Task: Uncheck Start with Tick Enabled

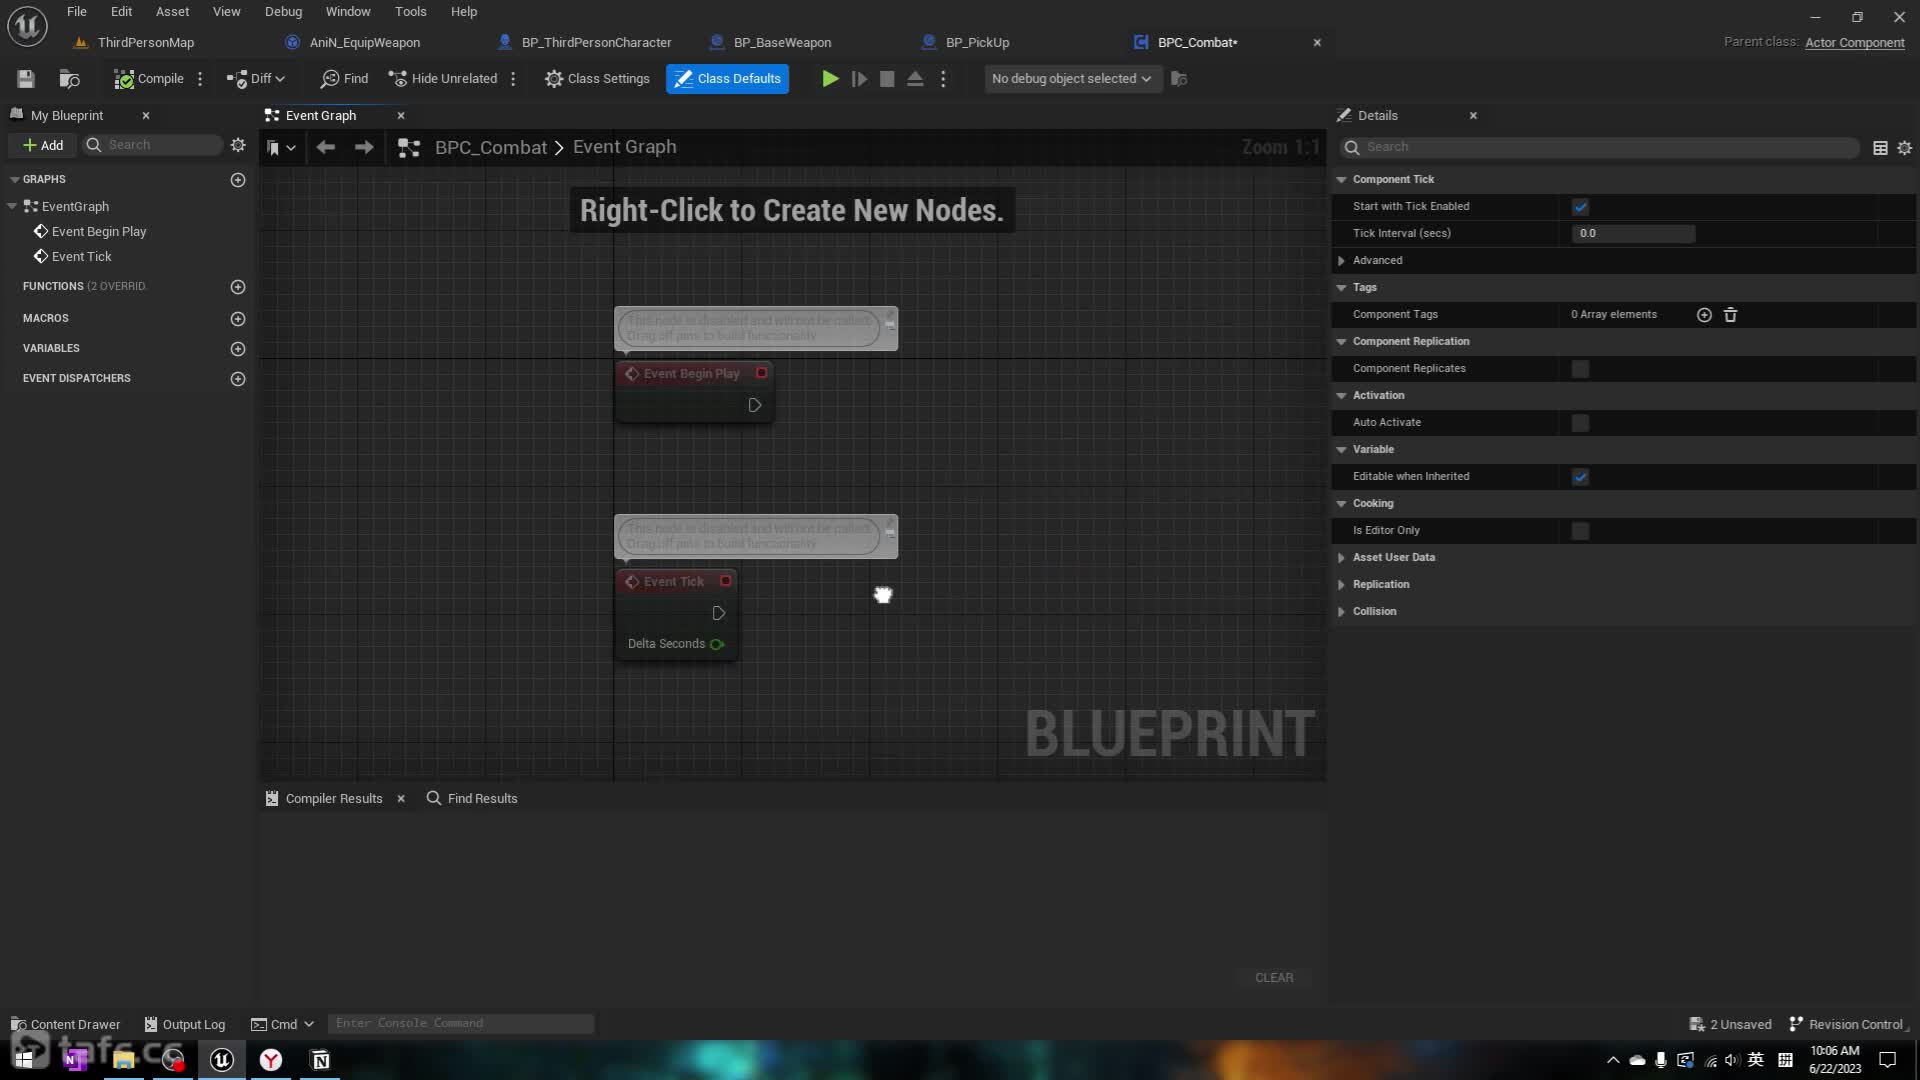Action: 1580,207
